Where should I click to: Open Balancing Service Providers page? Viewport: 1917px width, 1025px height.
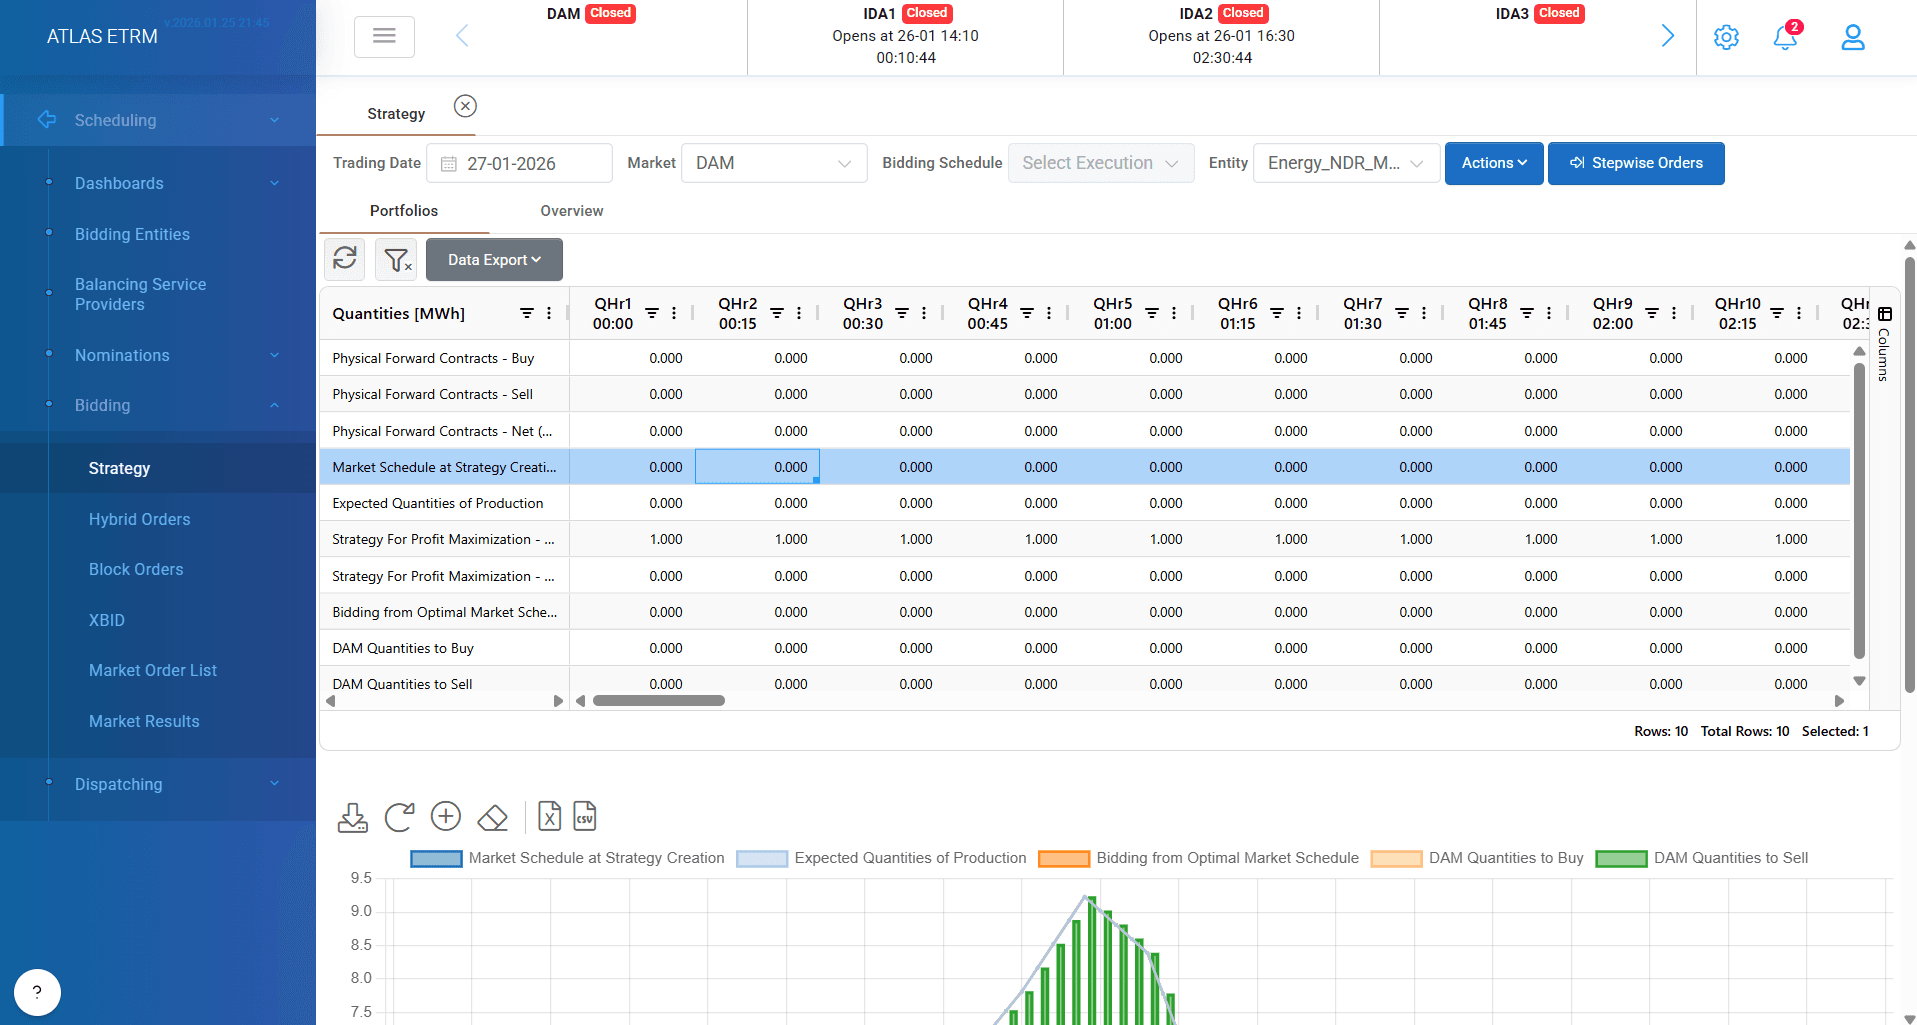[141, 294]
